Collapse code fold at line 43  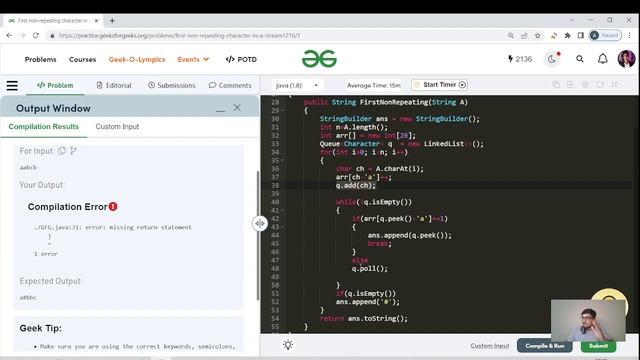(x=282, y=227)
